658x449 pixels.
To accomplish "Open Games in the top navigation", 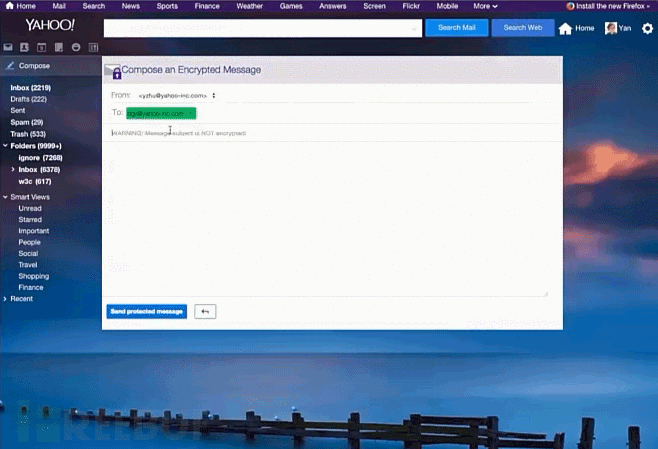I will 291,6.
